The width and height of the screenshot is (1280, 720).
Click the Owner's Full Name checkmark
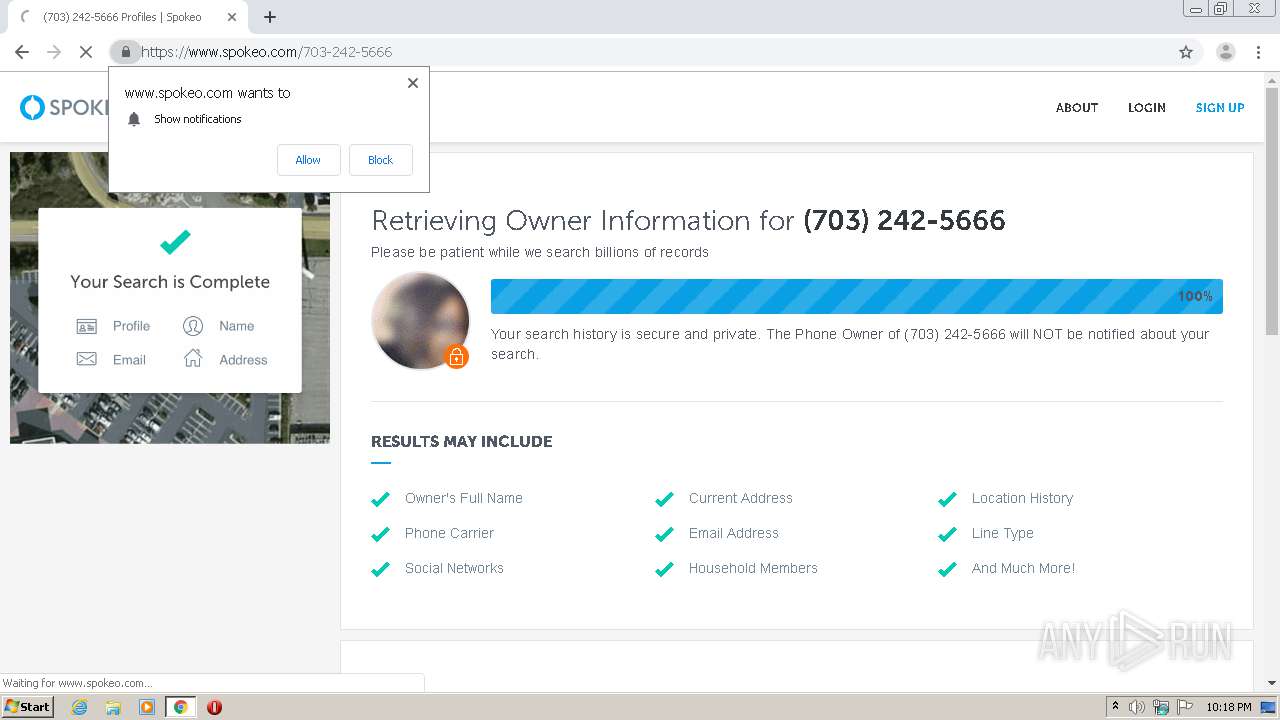tap(380, 499)
